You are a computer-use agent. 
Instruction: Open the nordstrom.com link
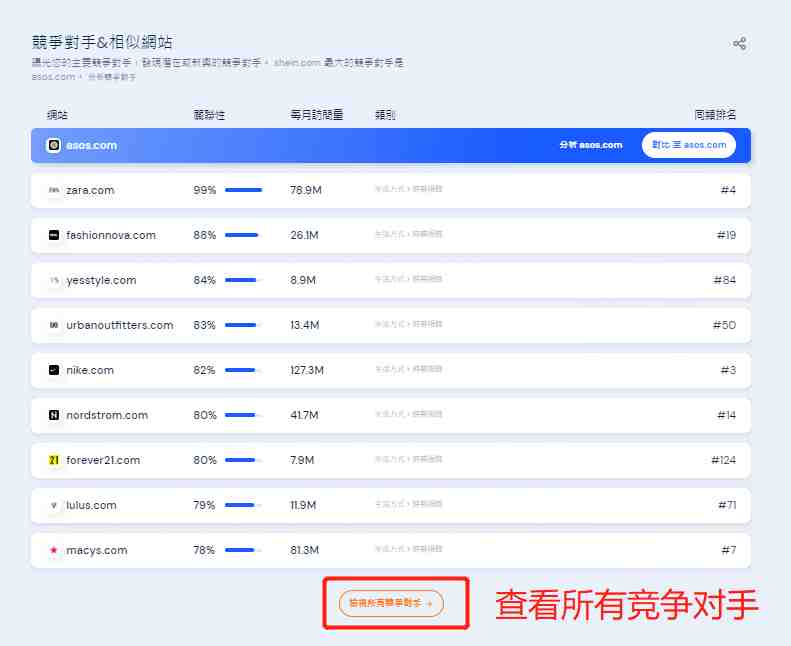107,415
